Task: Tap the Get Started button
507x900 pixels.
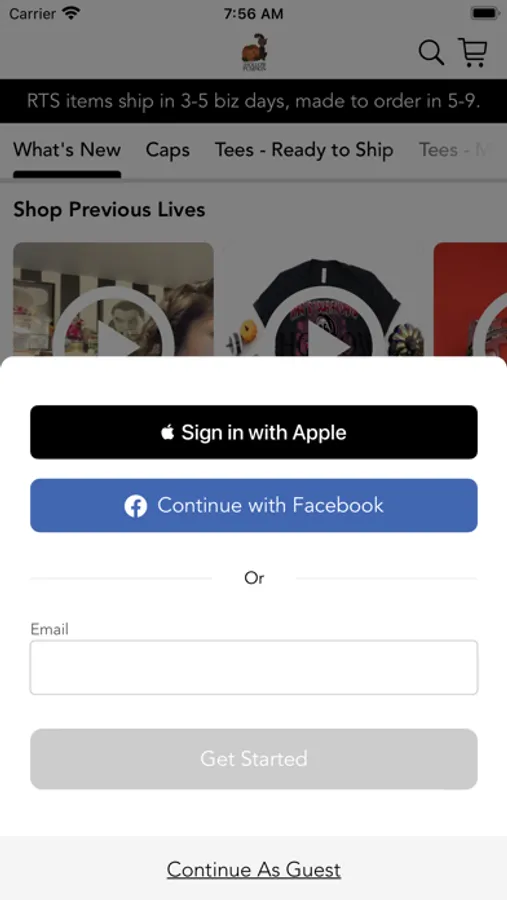Action: pyautogui.click(x=254, y=759)
